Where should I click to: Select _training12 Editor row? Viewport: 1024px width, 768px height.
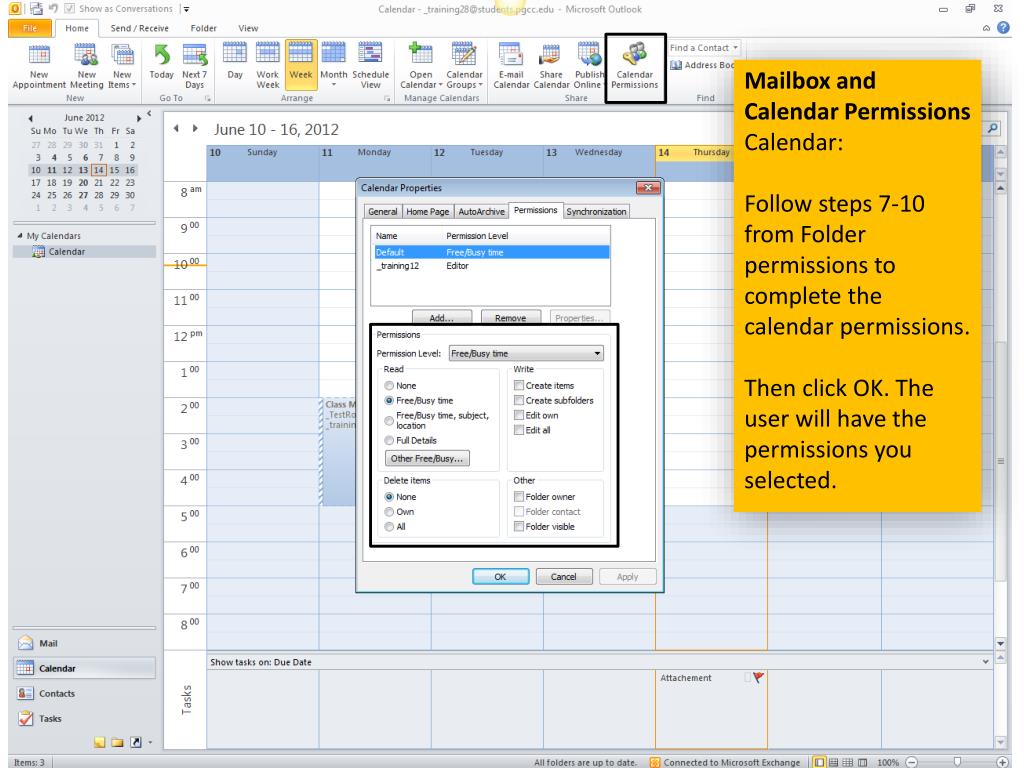490,266
